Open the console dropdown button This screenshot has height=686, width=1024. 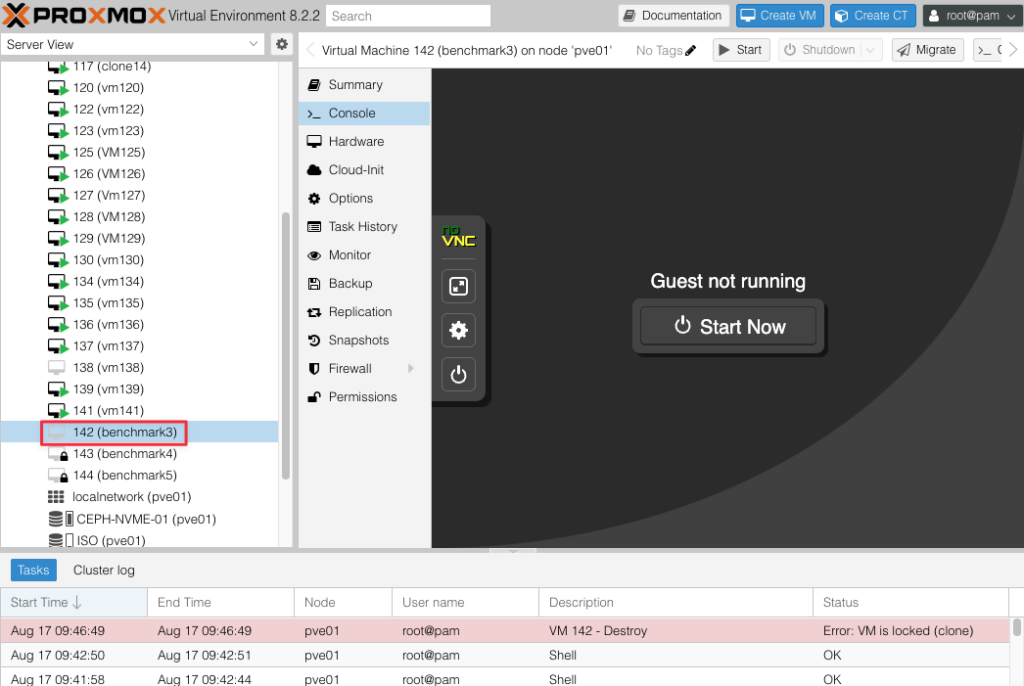[987, 50]
